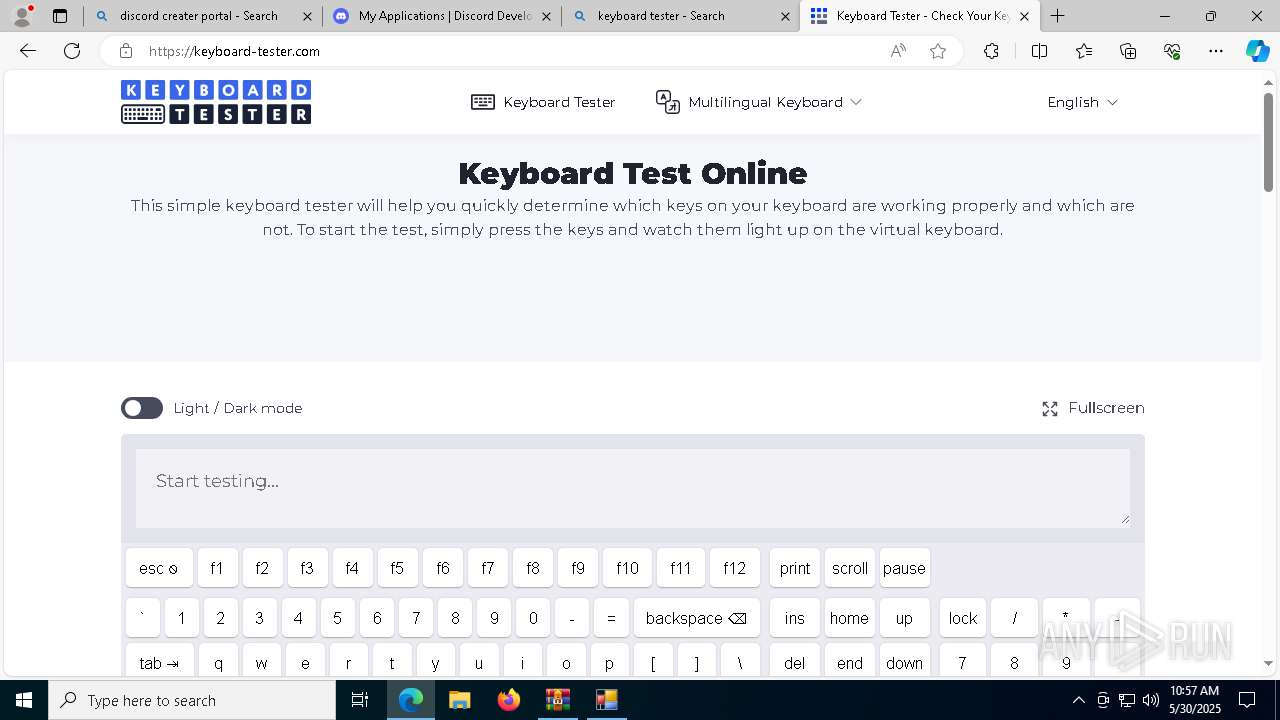Click the Fullscreen link

[1093, 408]
